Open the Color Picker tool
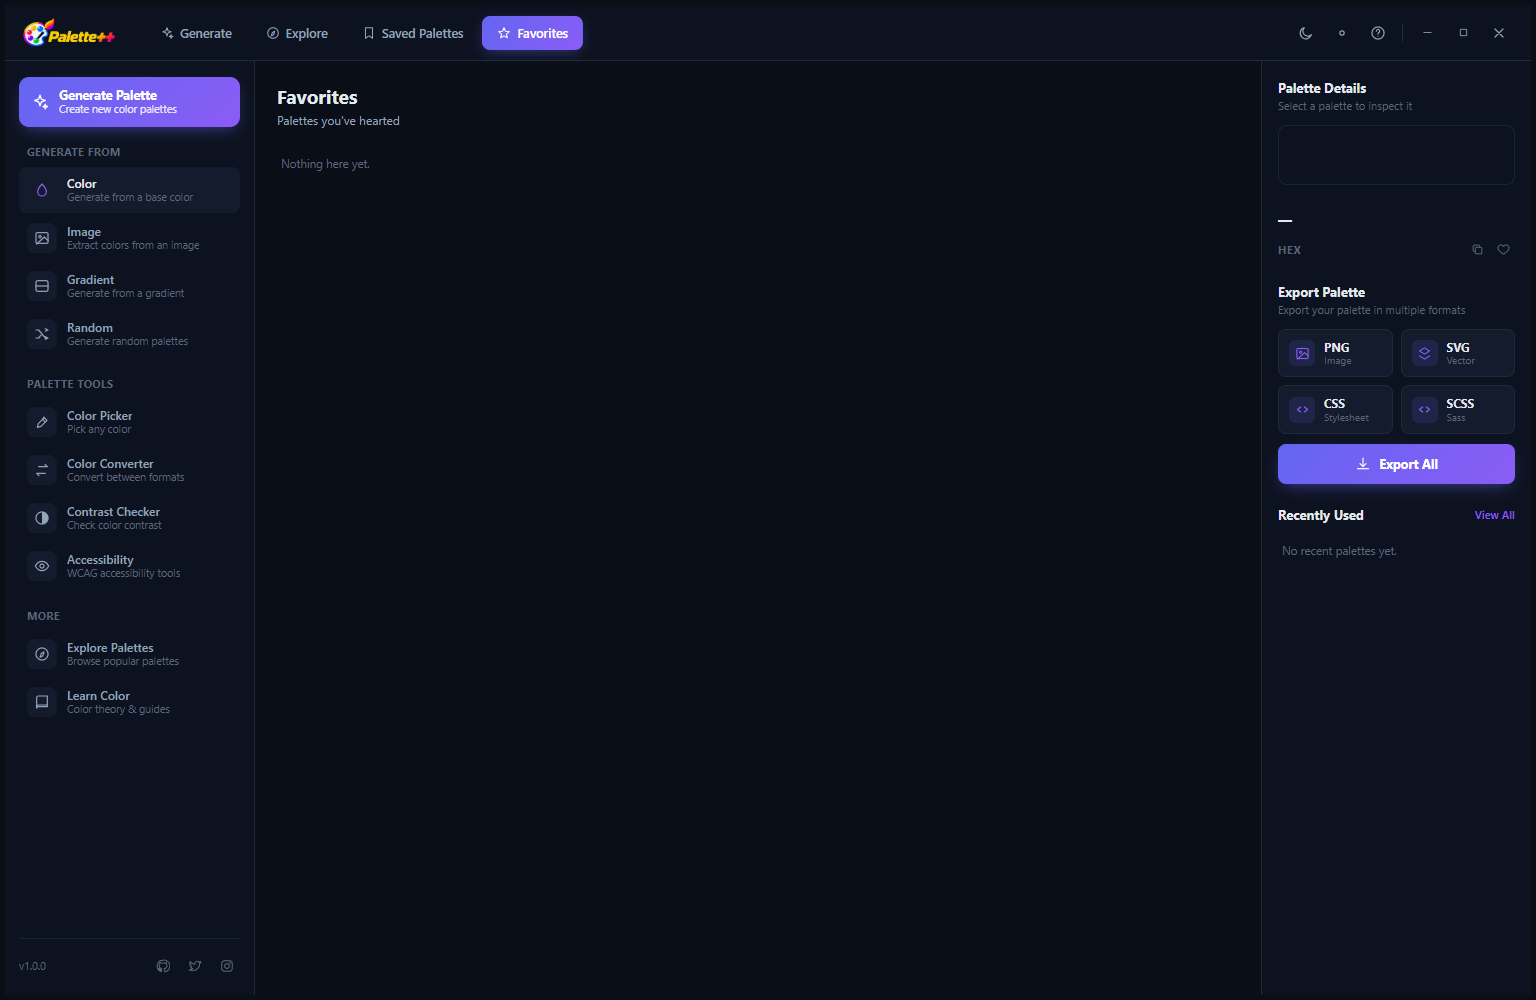Image resolution: width=1536 pixels, height=1000 pixels. 129,422
